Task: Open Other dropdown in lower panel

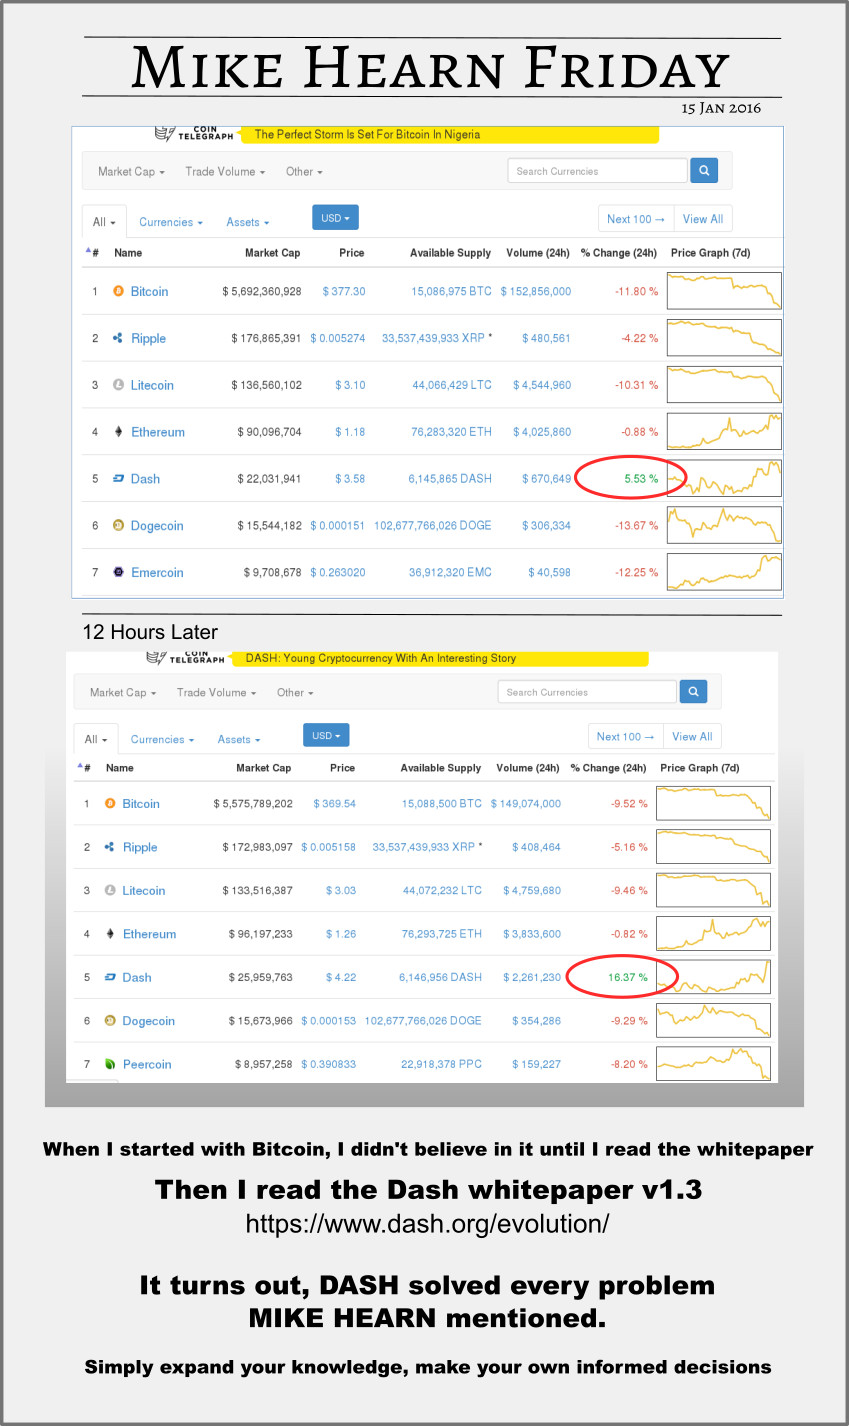Action: coord(295,692)
